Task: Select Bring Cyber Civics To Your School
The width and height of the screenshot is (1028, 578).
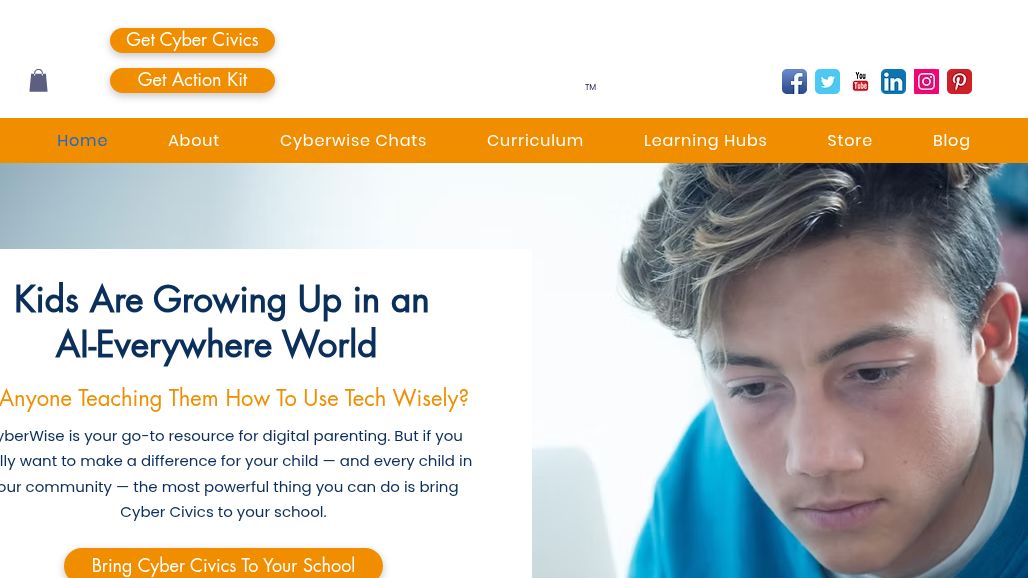Action: click(x=224, y=564)
